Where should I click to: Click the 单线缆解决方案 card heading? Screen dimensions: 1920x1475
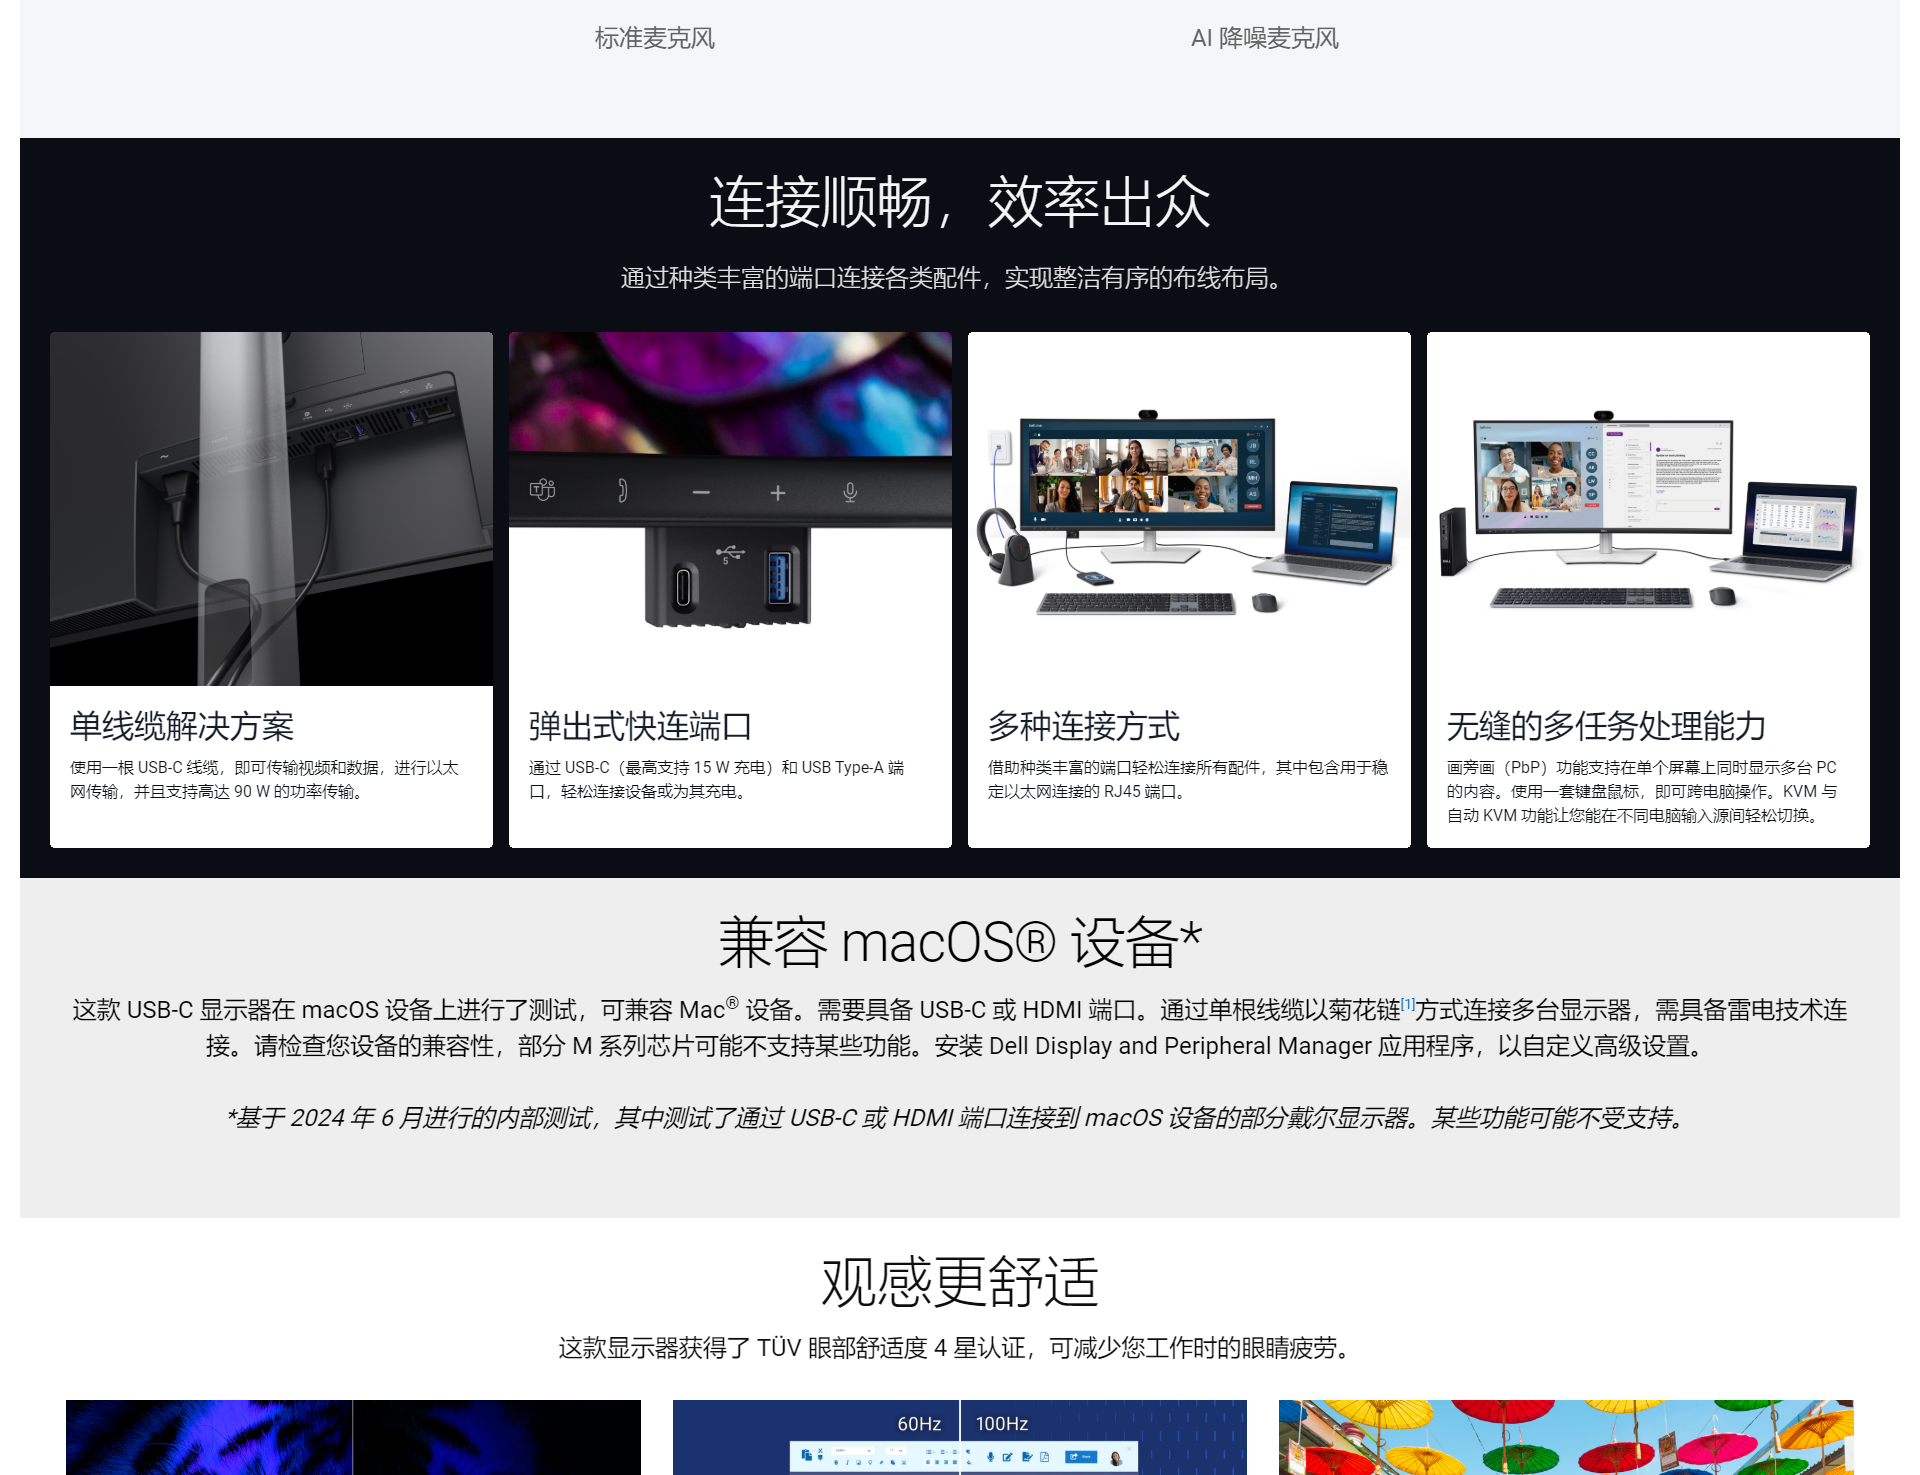[182, 726]
